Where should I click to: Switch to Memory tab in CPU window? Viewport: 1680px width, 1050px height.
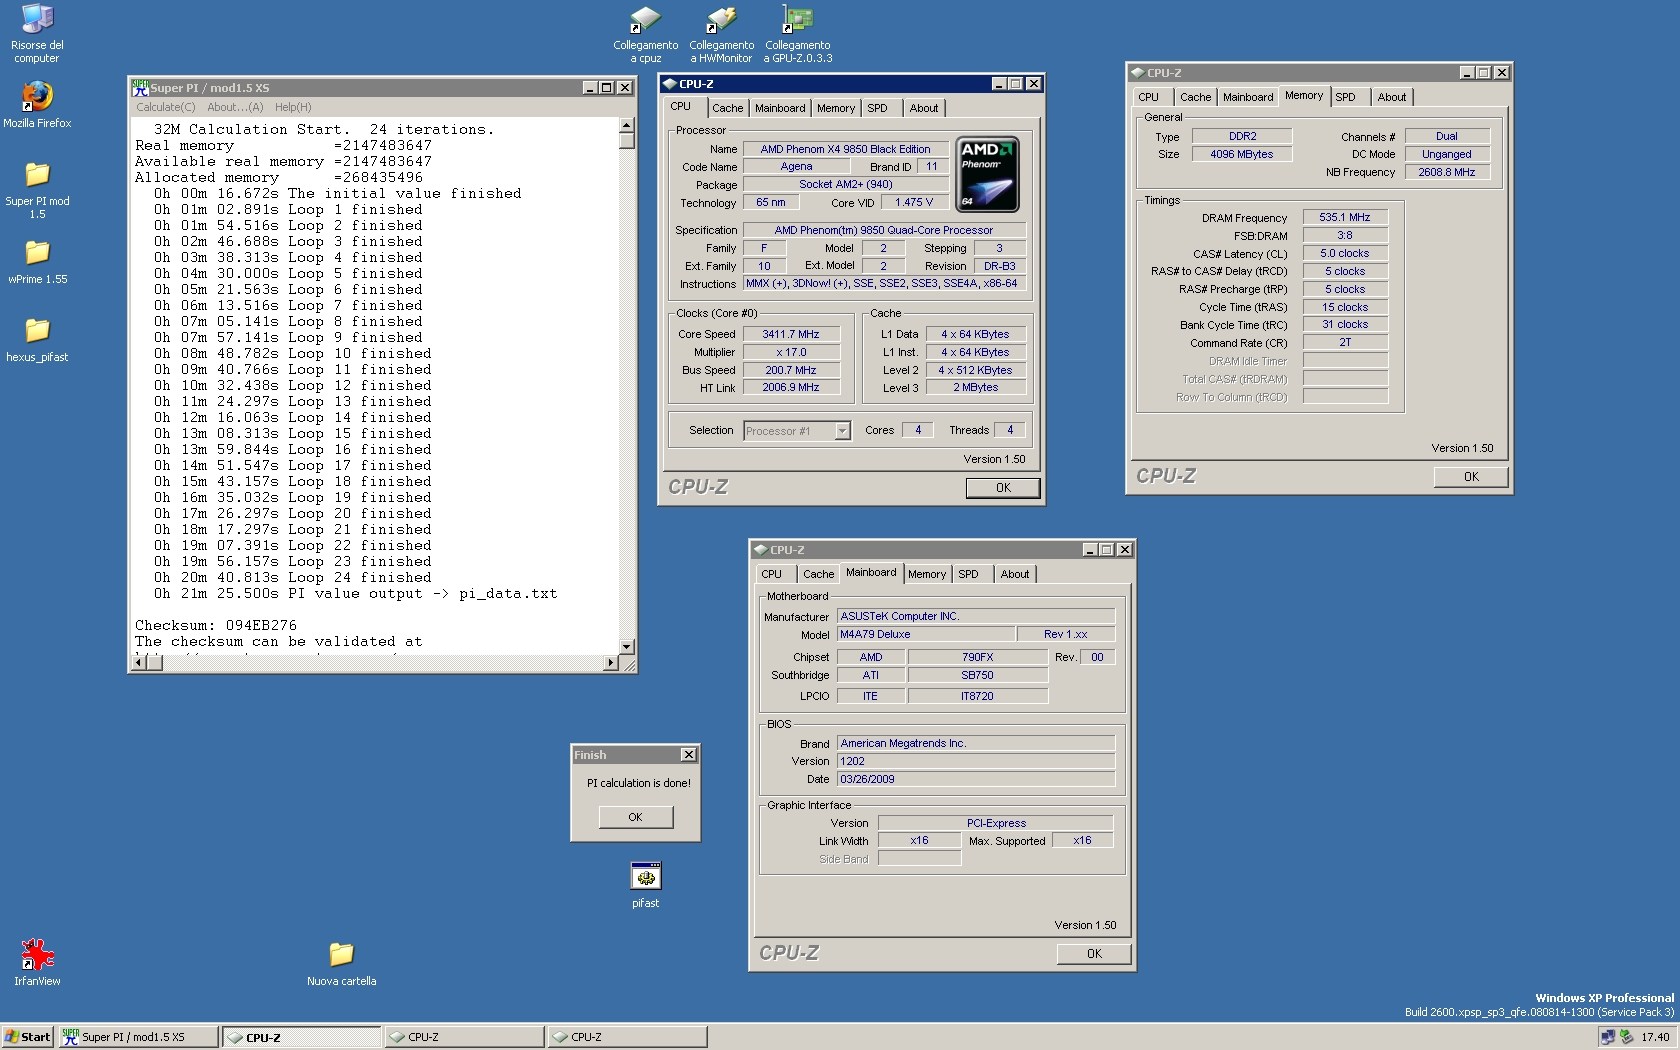point(836,108)
